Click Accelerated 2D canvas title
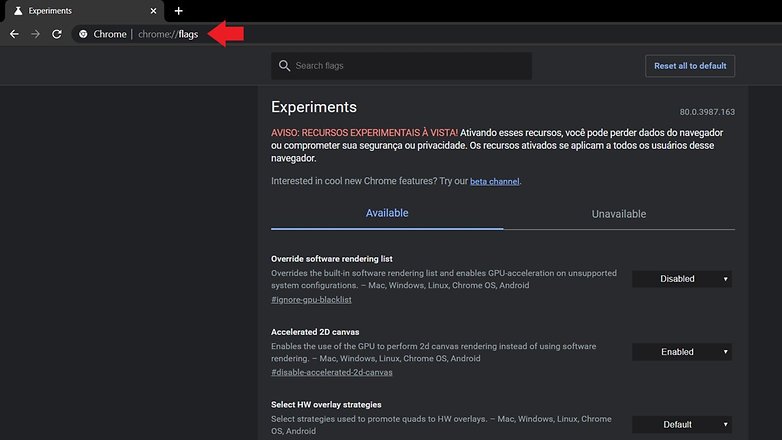Screen dimensions: 782x440 (x=315, y=332)
